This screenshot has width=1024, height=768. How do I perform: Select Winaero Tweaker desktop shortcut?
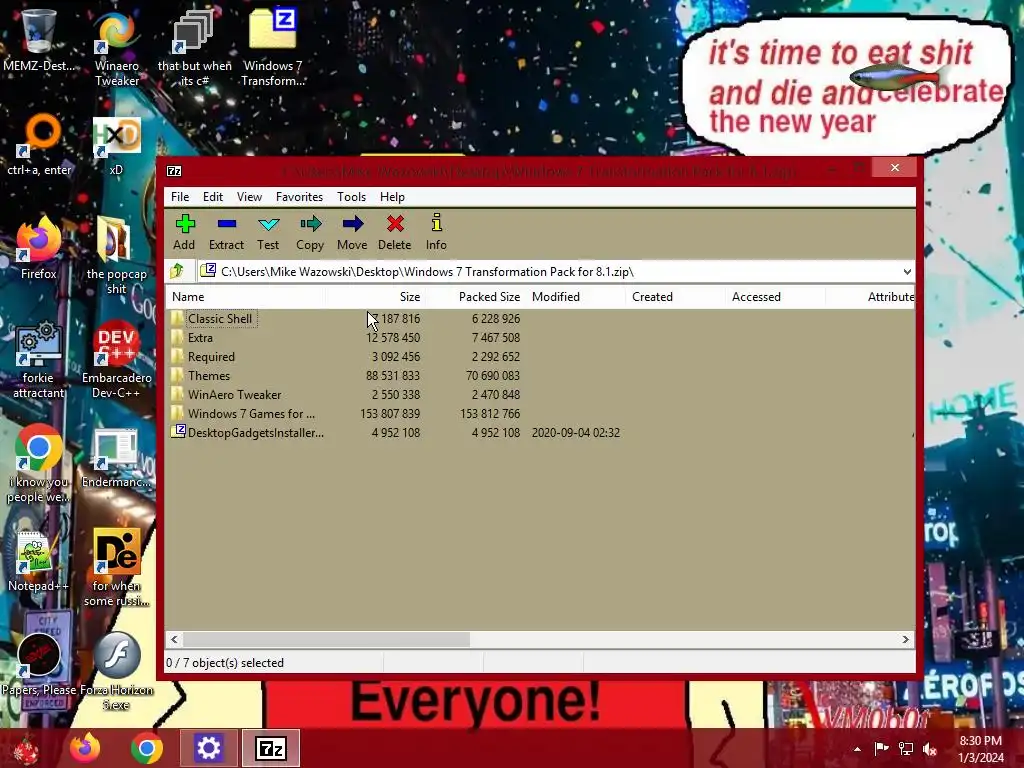pos(117,48)
